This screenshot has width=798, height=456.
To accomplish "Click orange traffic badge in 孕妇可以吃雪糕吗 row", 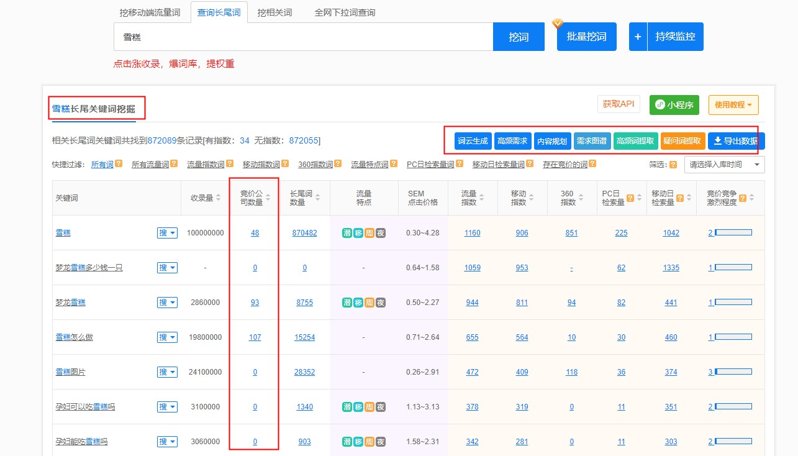I will (x=369, y=407).
